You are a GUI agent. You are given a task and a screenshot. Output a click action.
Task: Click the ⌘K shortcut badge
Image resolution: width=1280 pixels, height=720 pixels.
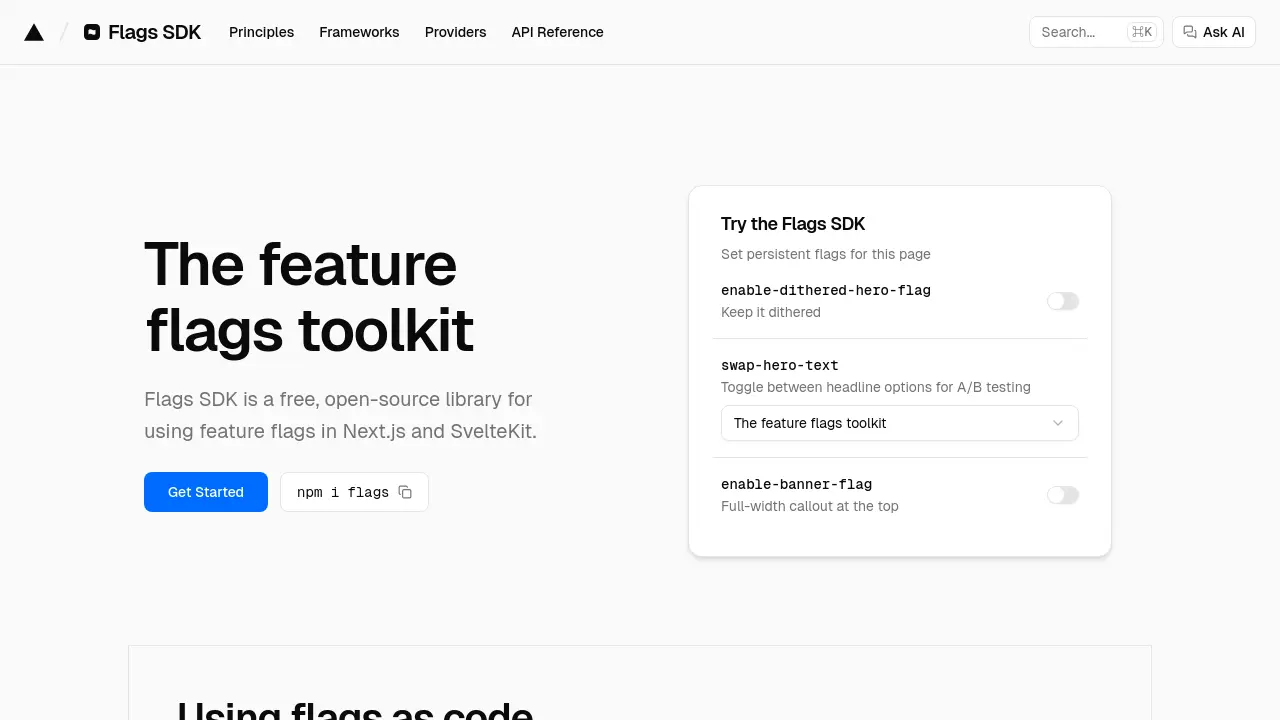pyautogui.click(x=1142, y=32)
